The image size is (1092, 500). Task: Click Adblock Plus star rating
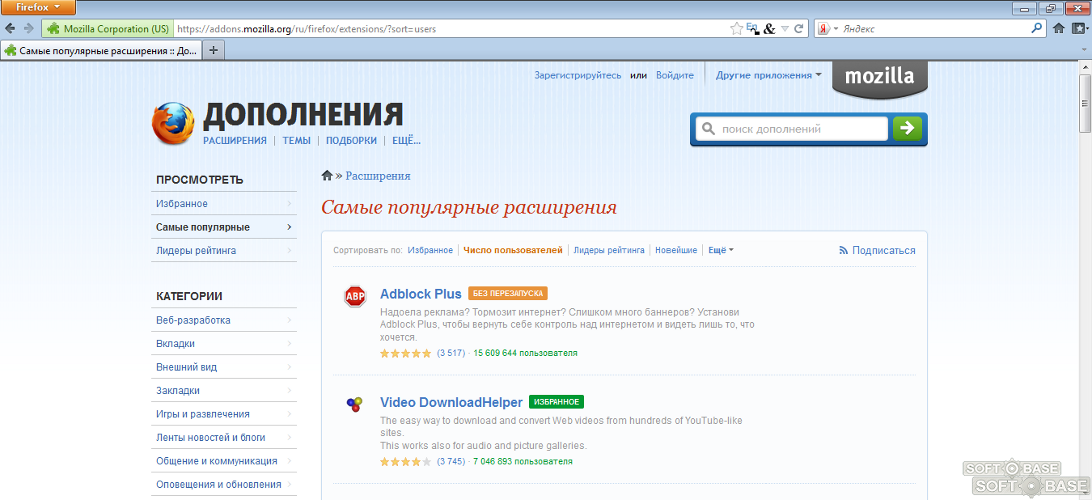coord(405,353)
